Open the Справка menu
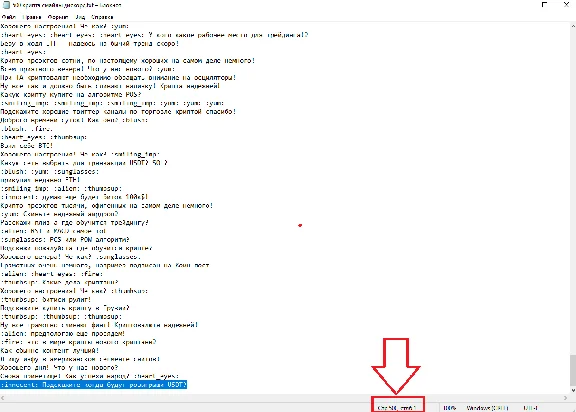576x412 pixels. [102, 17]
